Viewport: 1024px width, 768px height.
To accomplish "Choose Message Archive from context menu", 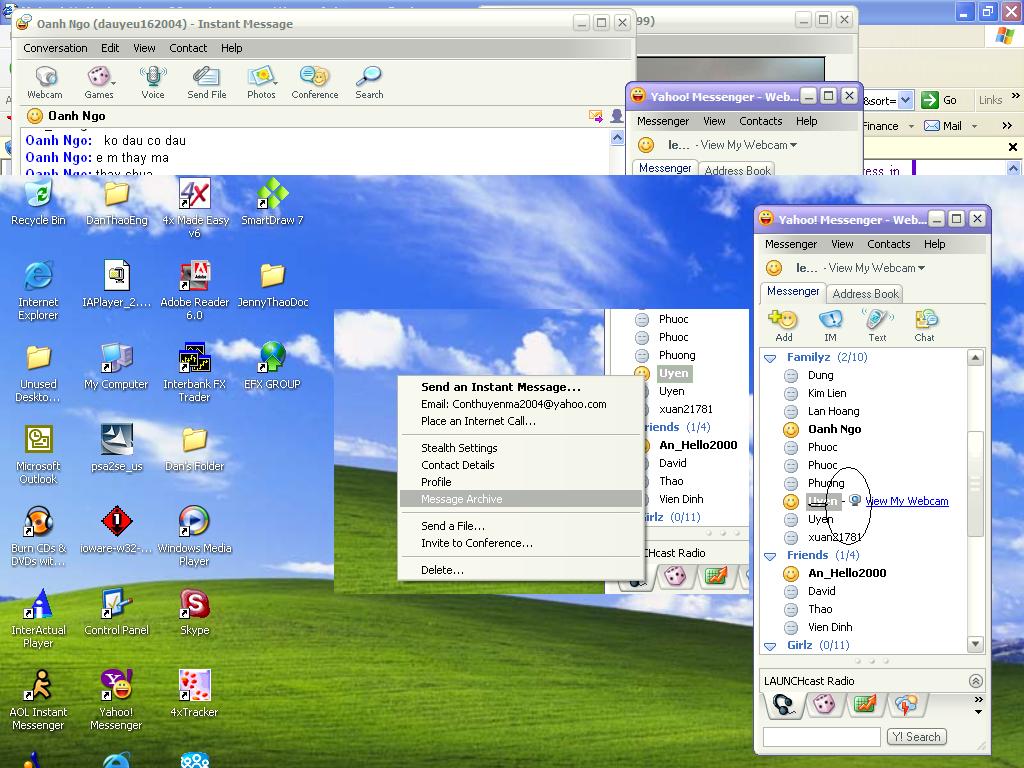I will (x=520, y=499).
